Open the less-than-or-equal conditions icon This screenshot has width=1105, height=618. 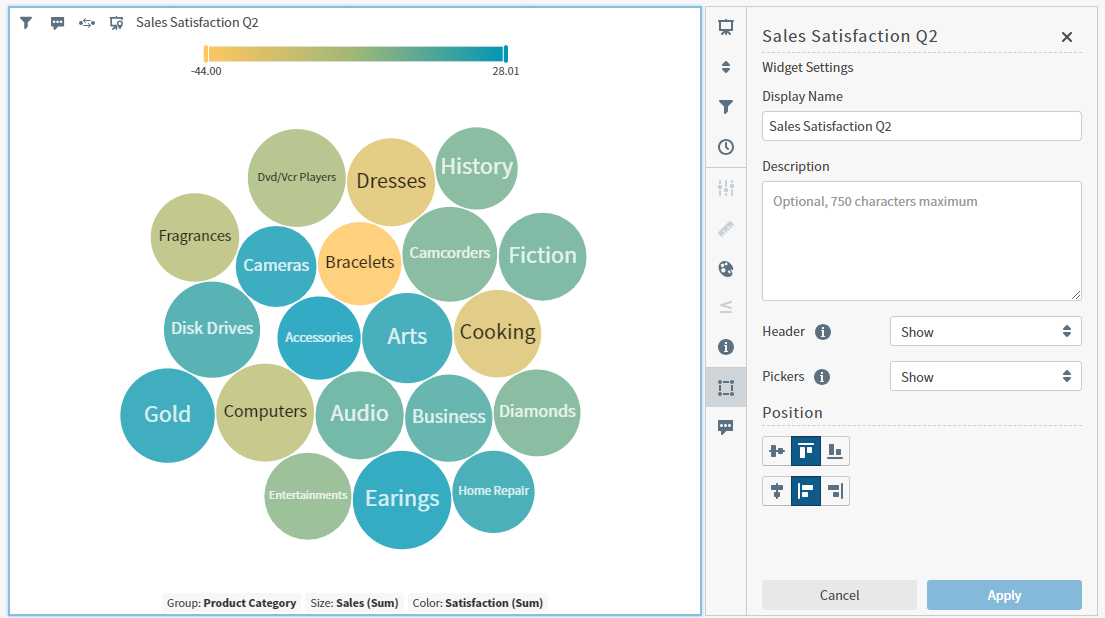click(726, 307)
